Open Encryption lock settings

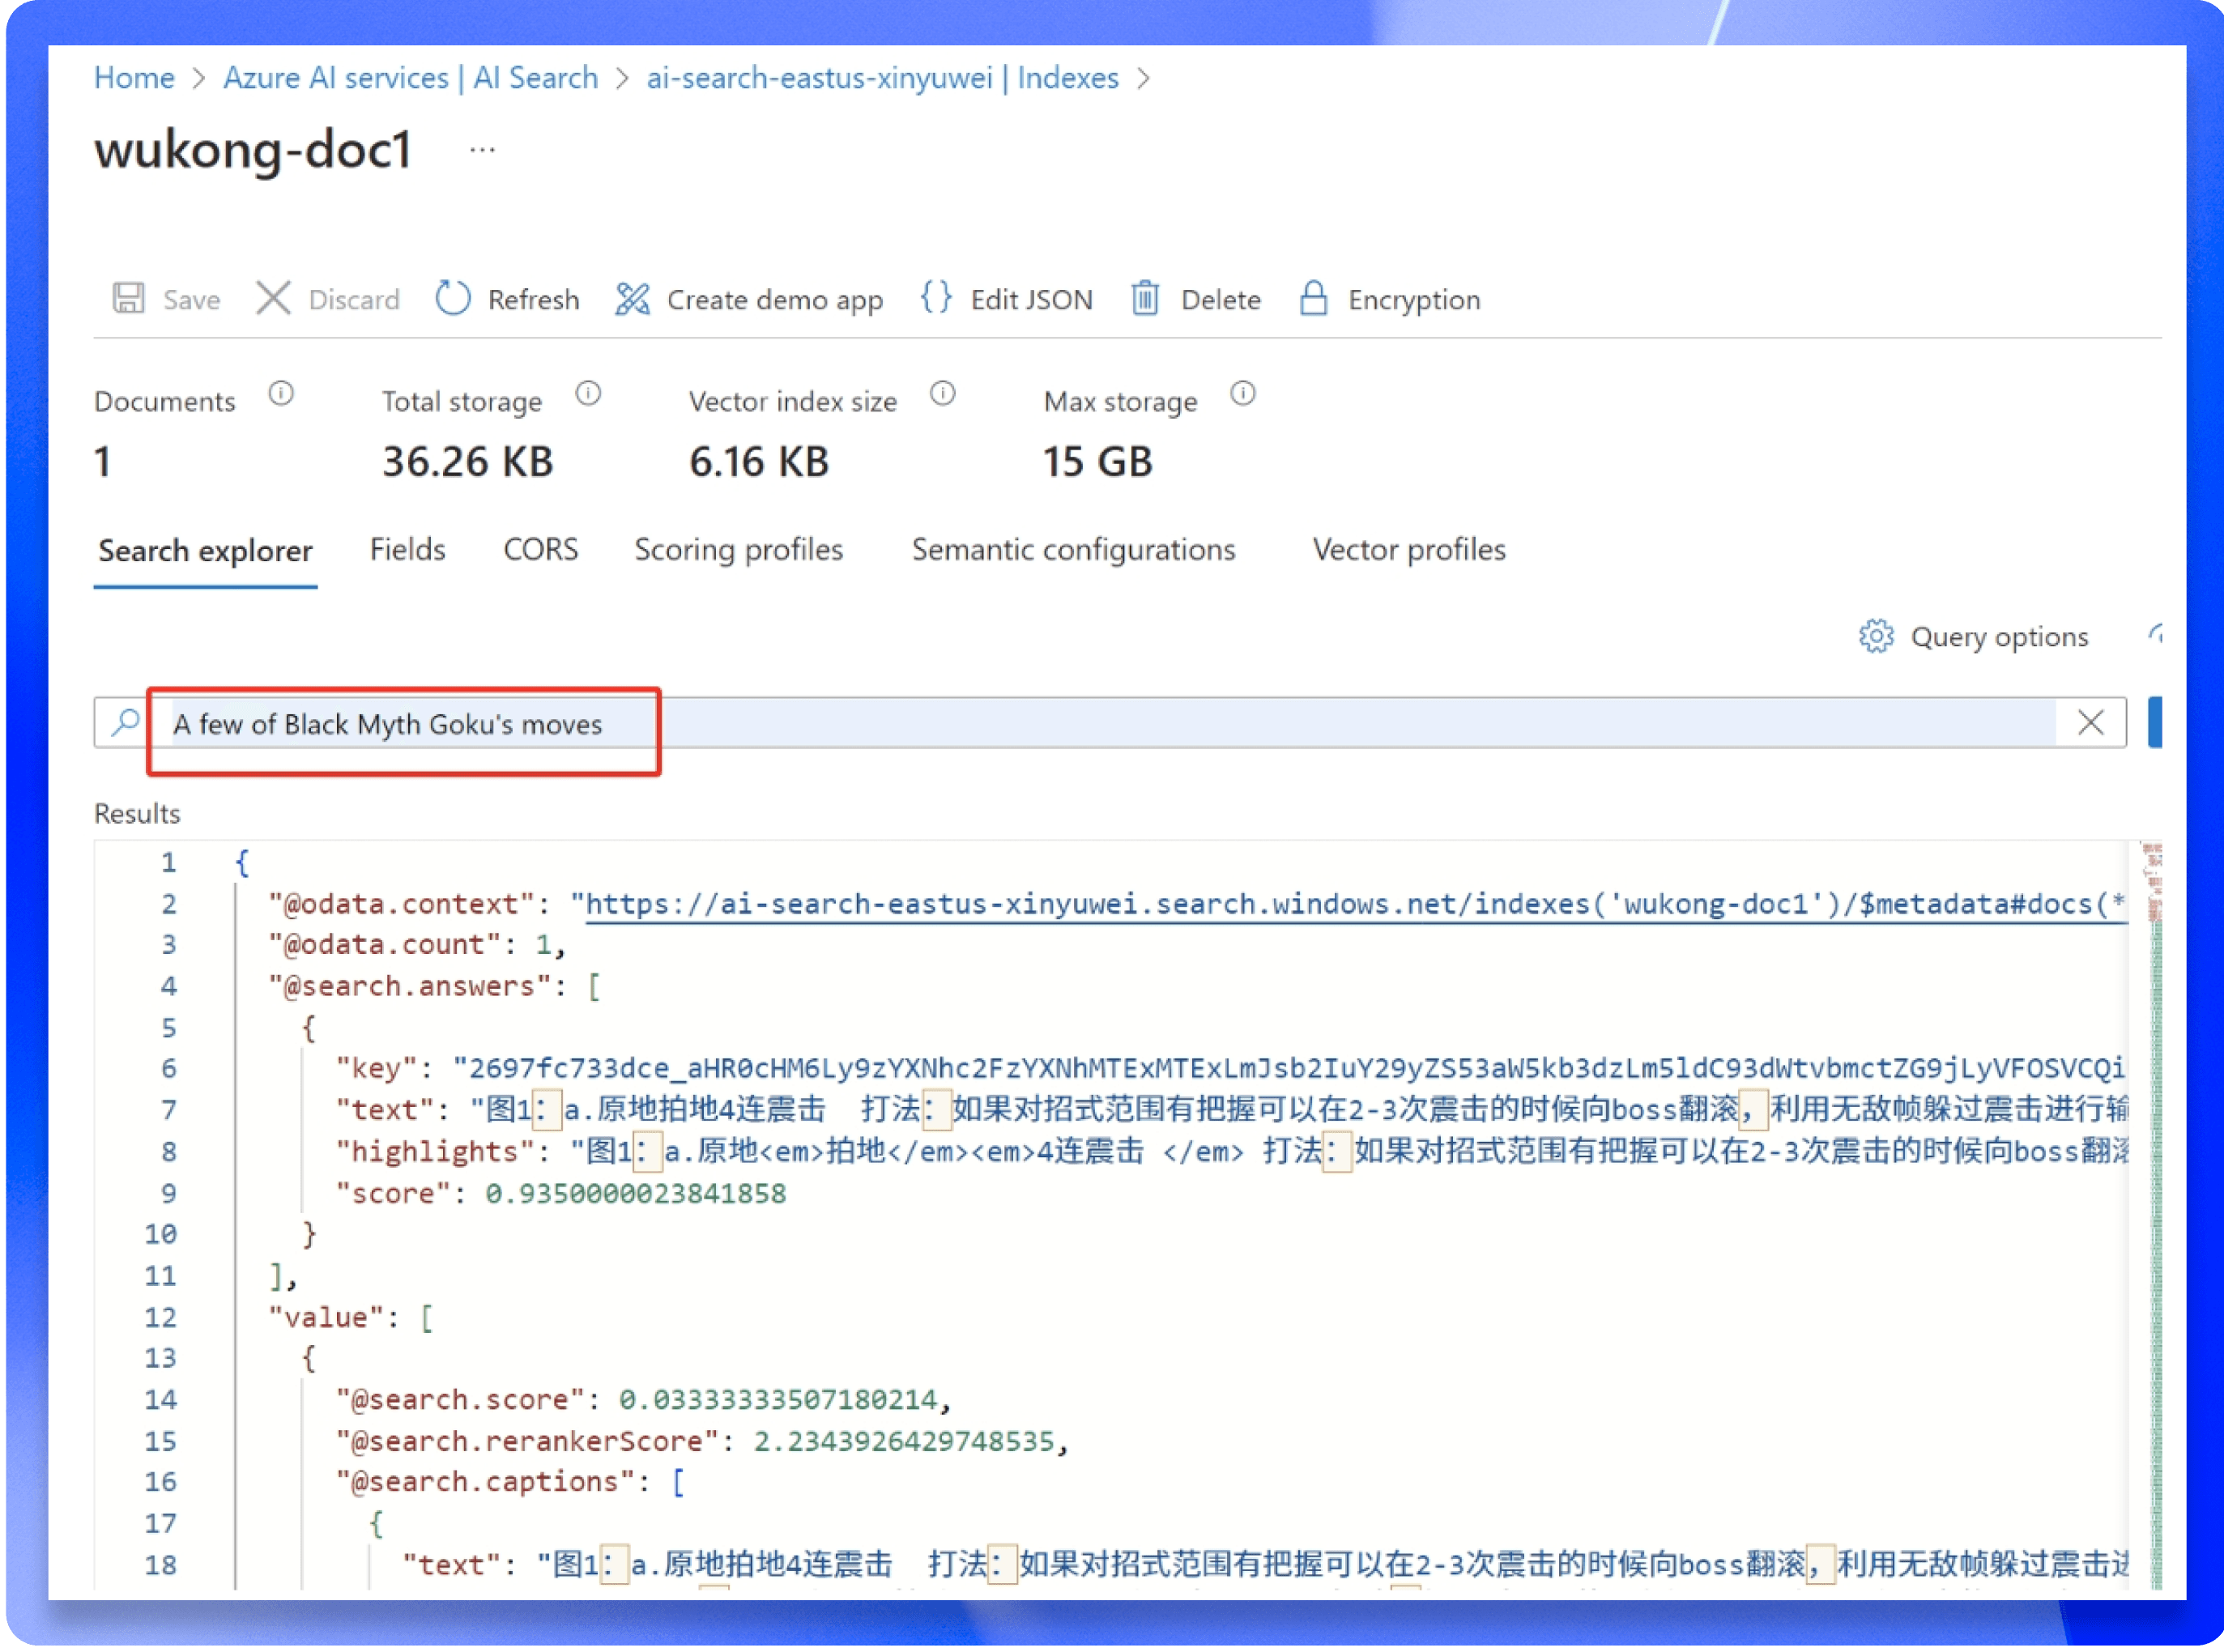pyautogui.click(x=1313, y=298)
